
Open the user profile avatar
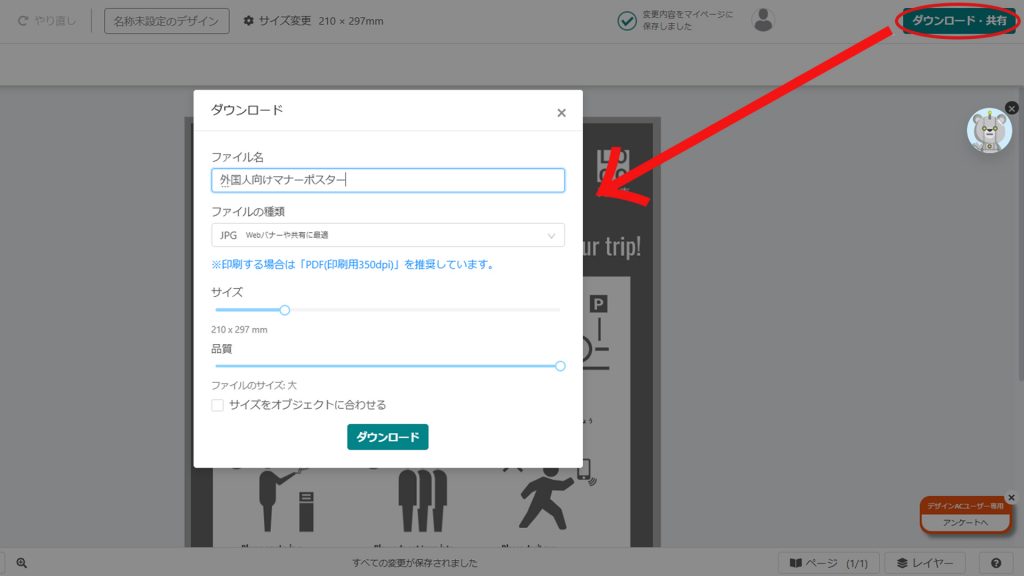click(763, 20)
